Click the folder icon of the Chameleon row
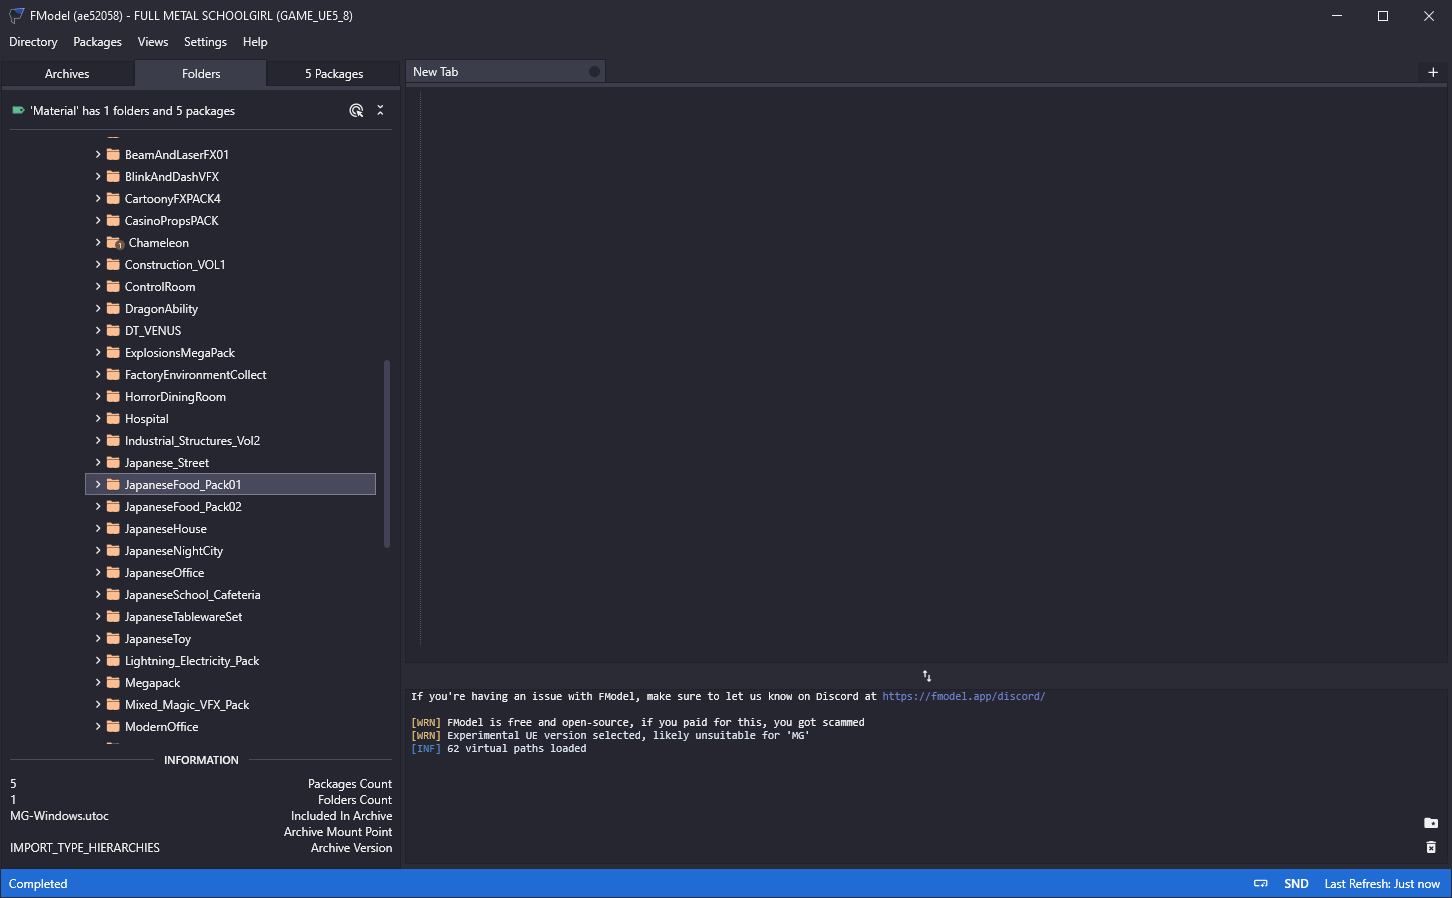The image size is (1452, 898). 114,243
